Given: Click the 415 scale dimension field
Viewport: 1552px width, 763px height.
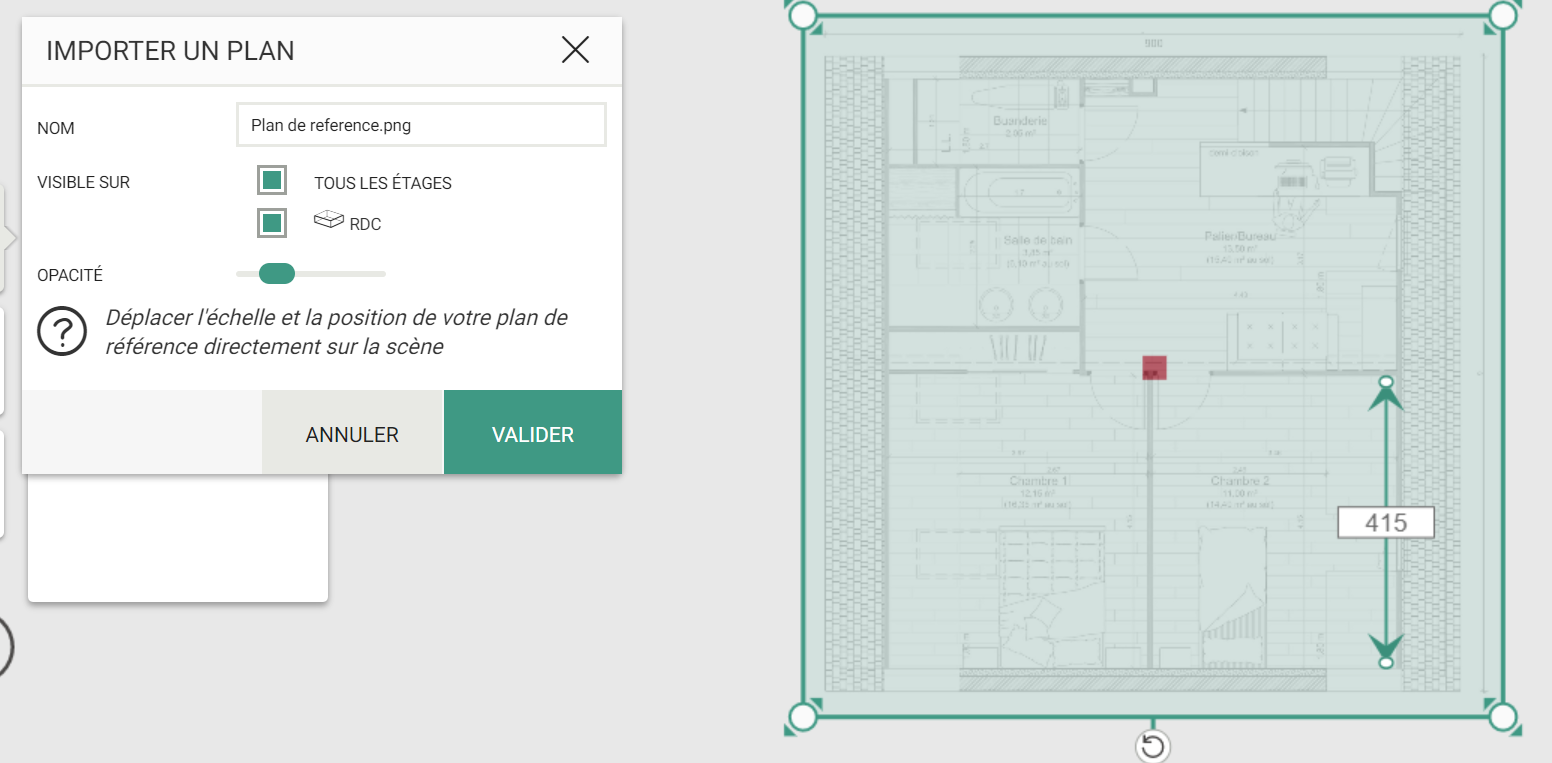Looking at the screenshot, I should (1386, 522).
